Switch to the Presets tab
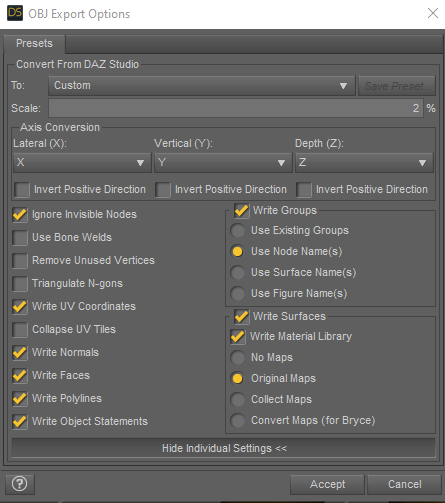 click(34, 43)
